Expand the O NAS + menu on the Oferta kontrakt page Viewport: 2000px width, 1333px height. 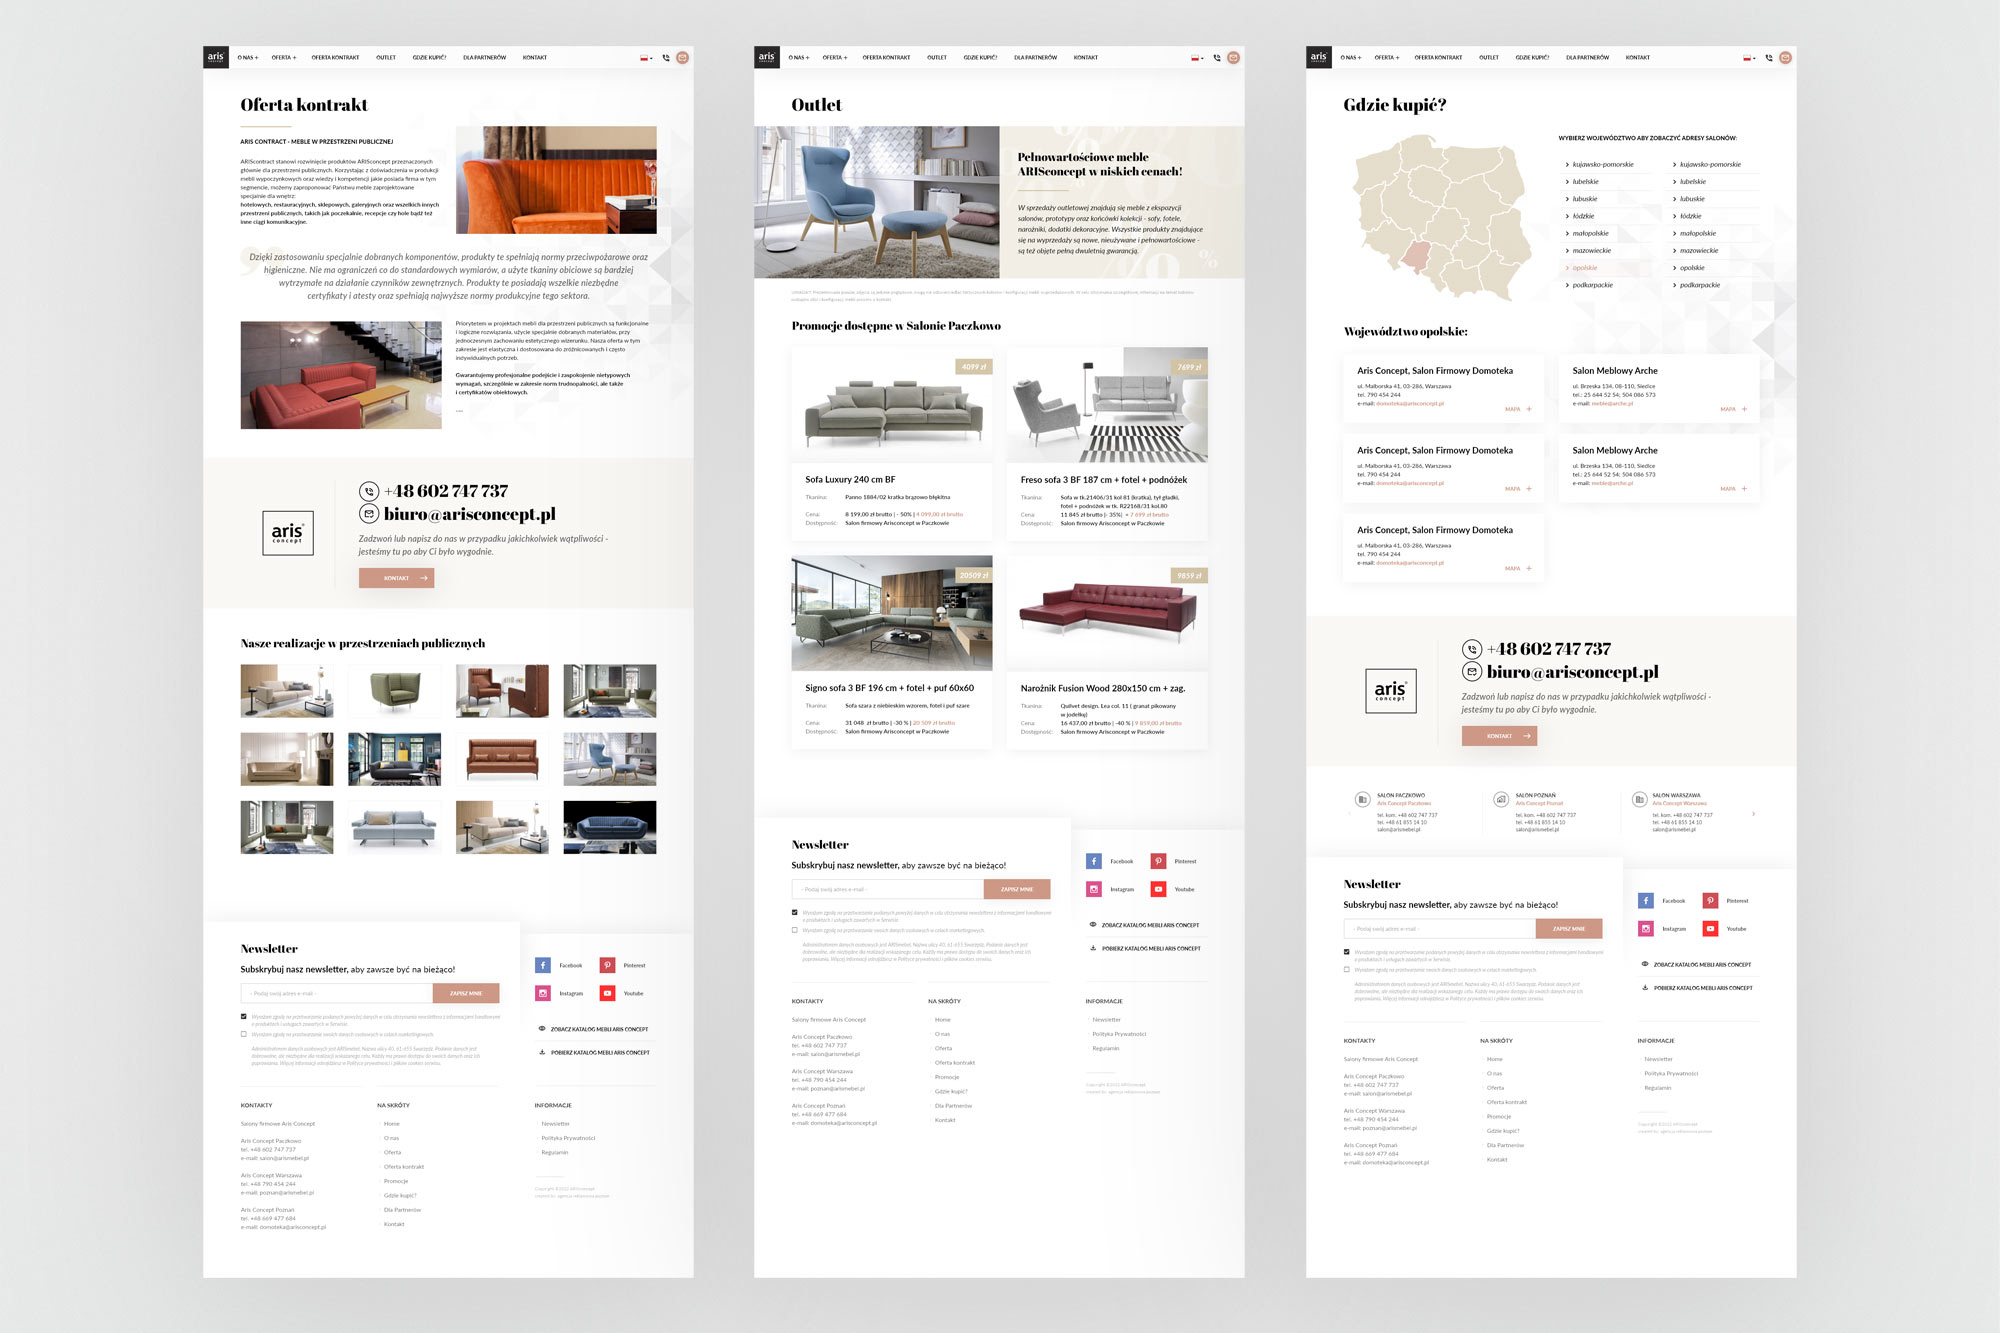point(248,58)
